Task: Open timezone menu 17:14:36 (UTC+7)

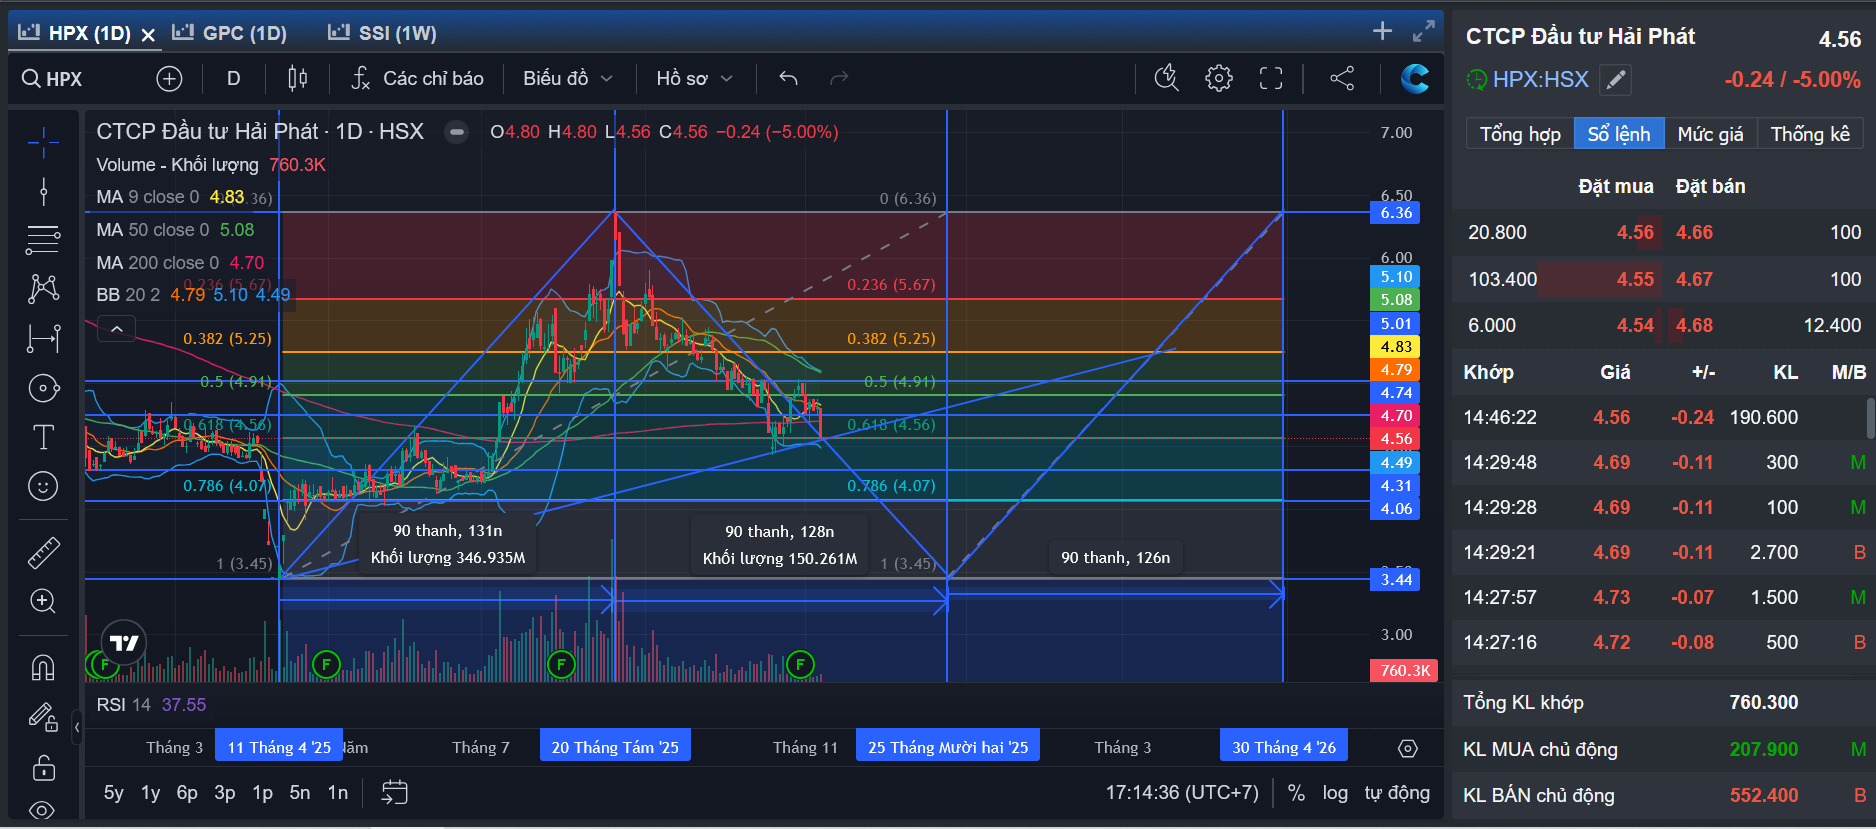Action: [1182, 793]
